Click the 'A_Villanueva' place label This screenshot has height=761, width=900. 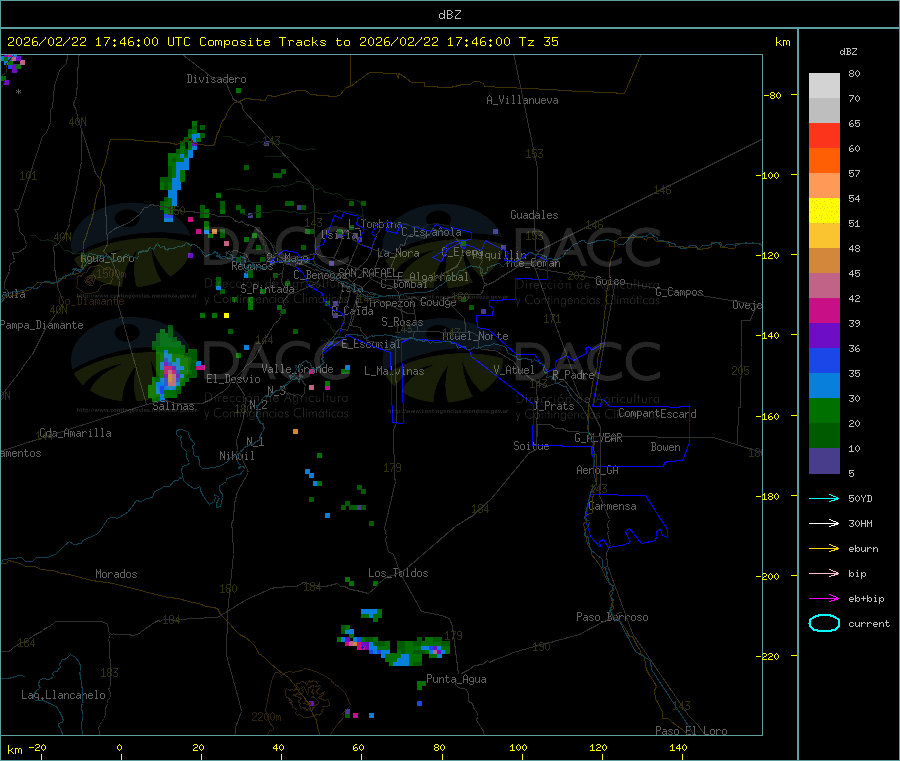(x=522, y=100)
